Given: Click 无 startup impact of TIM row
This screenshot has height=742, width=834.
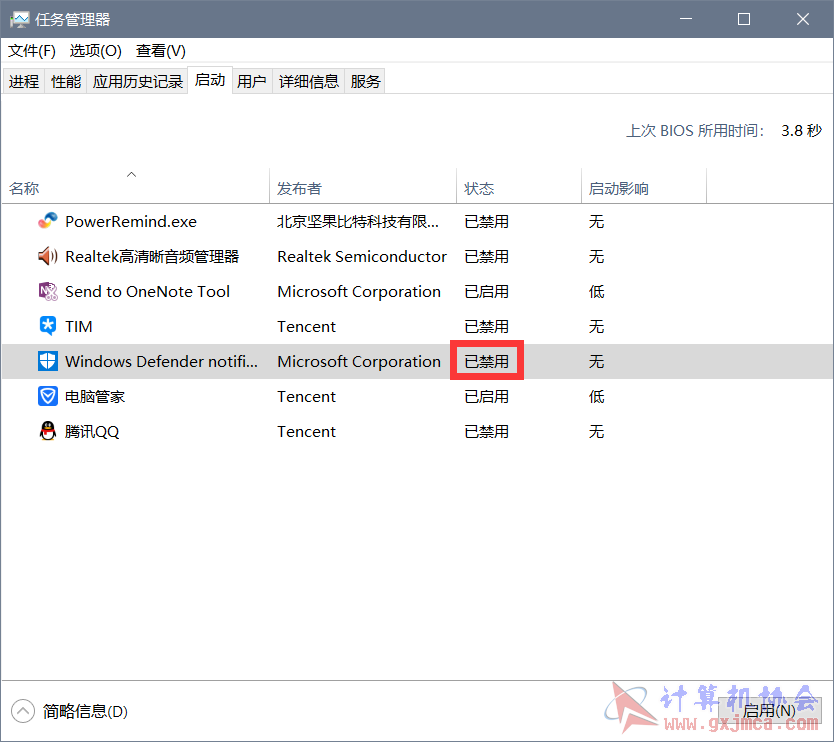Looking at the screenshot, I should [596, 326].
